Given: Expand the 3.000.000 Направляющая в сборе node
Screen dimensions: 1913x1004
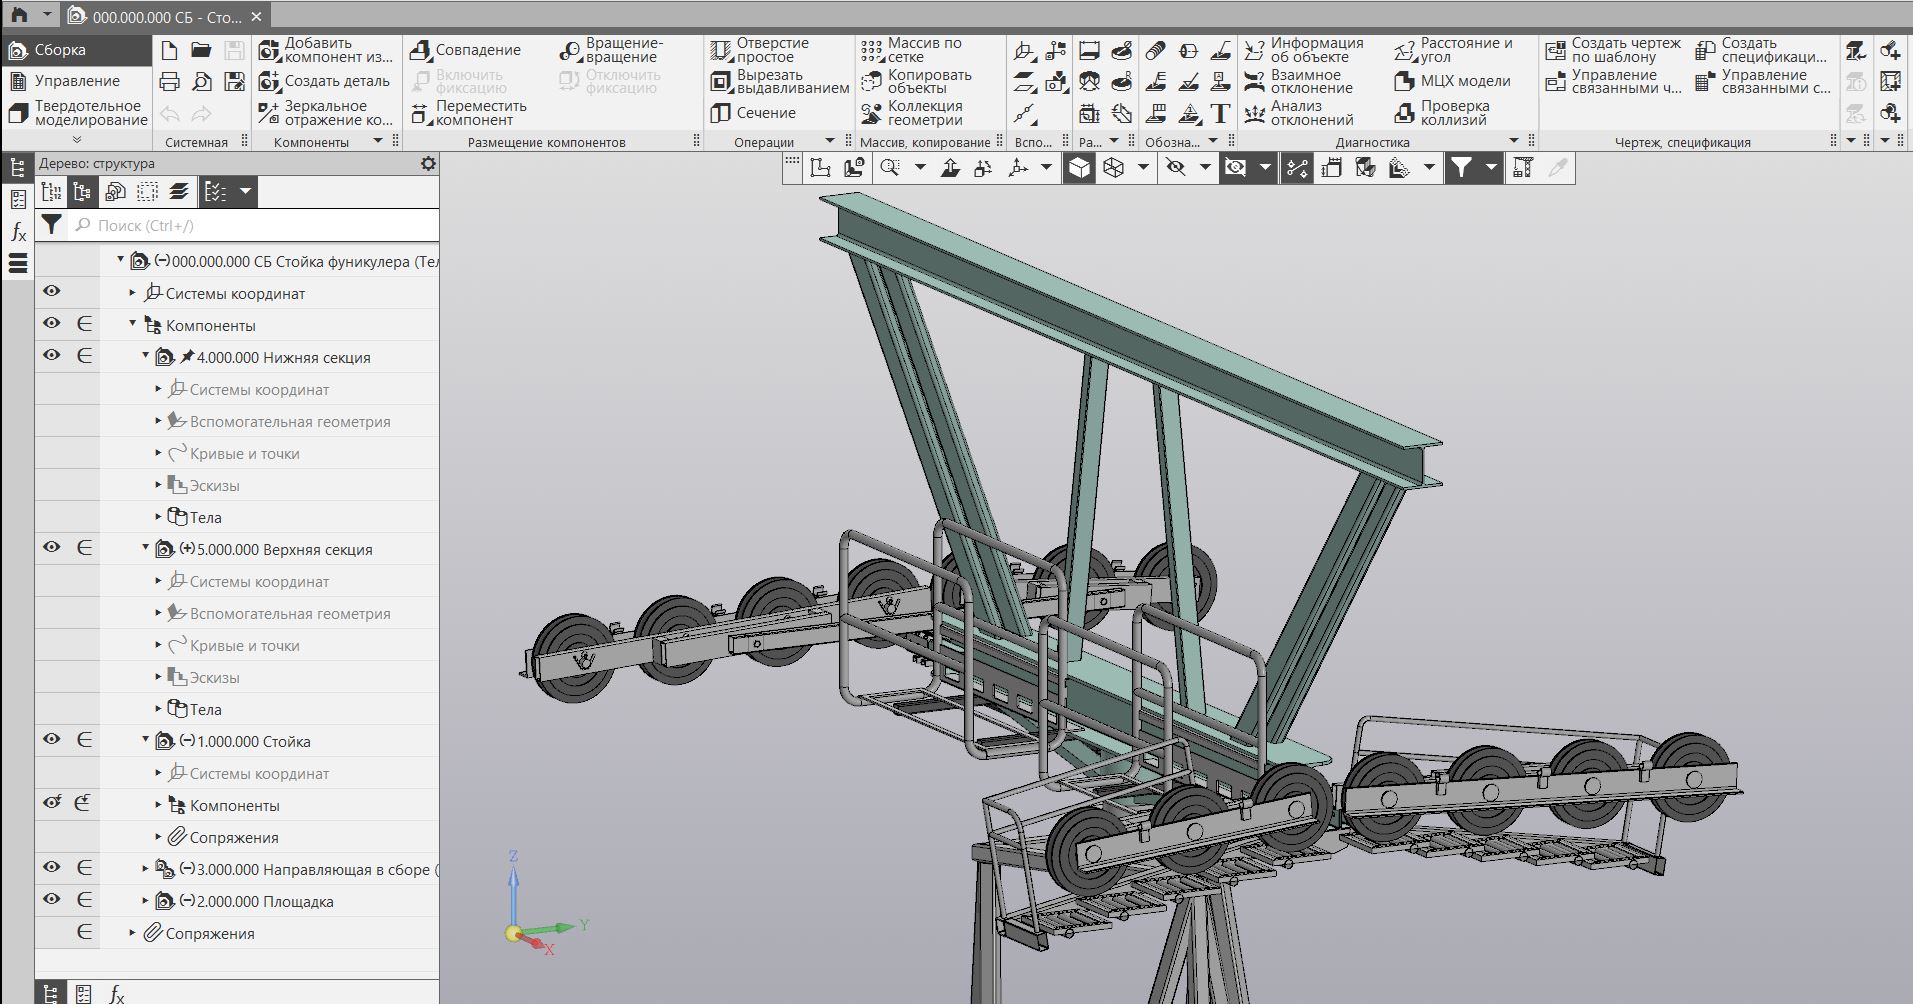Looking at the screenshot, I should 145,869.
